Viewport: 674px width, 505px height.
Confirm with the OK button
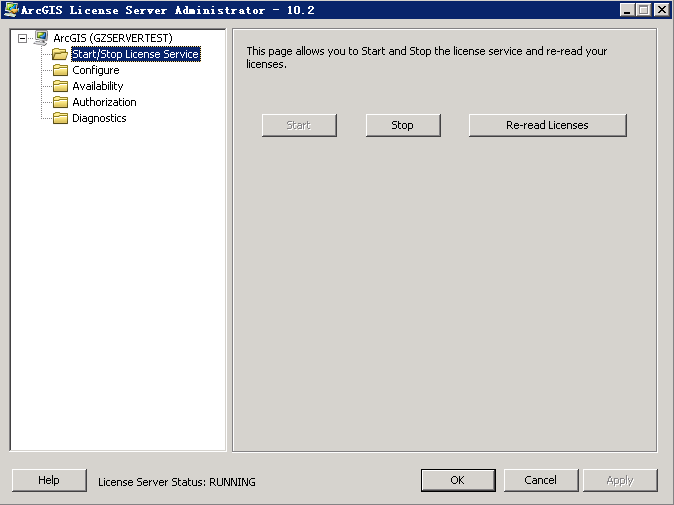tap(458, 480)
